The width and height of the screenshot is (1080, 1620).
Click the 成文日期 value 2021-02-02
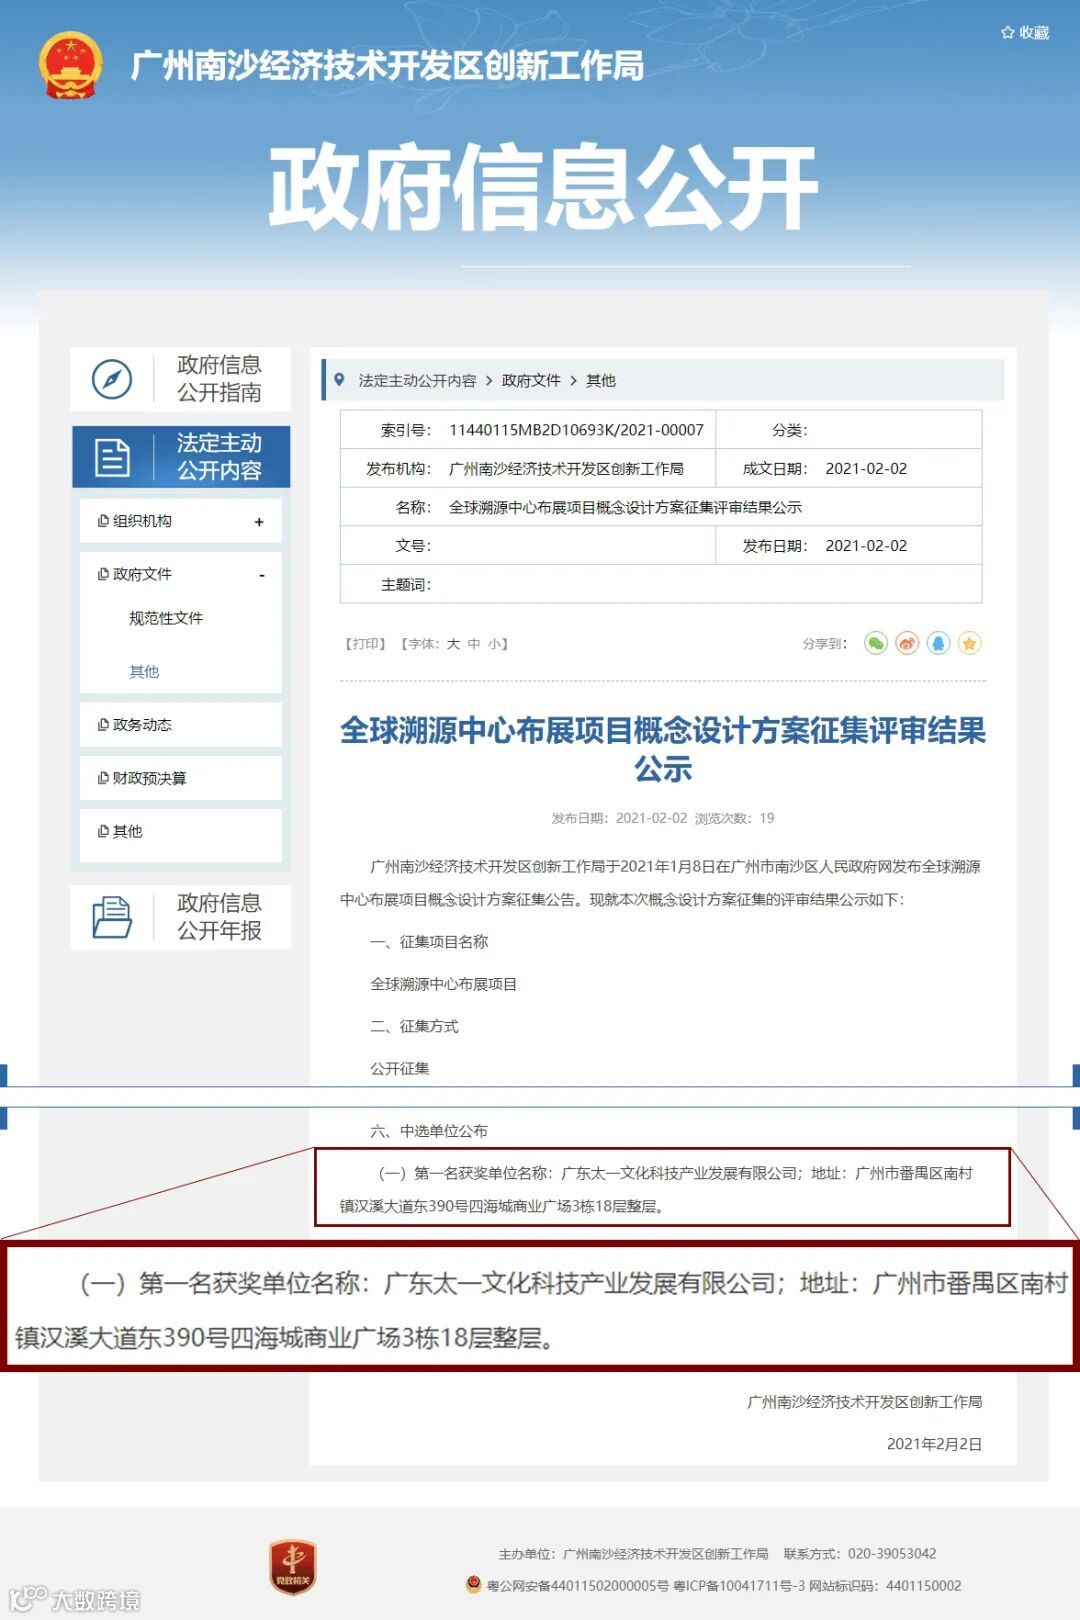coord(866,469)
